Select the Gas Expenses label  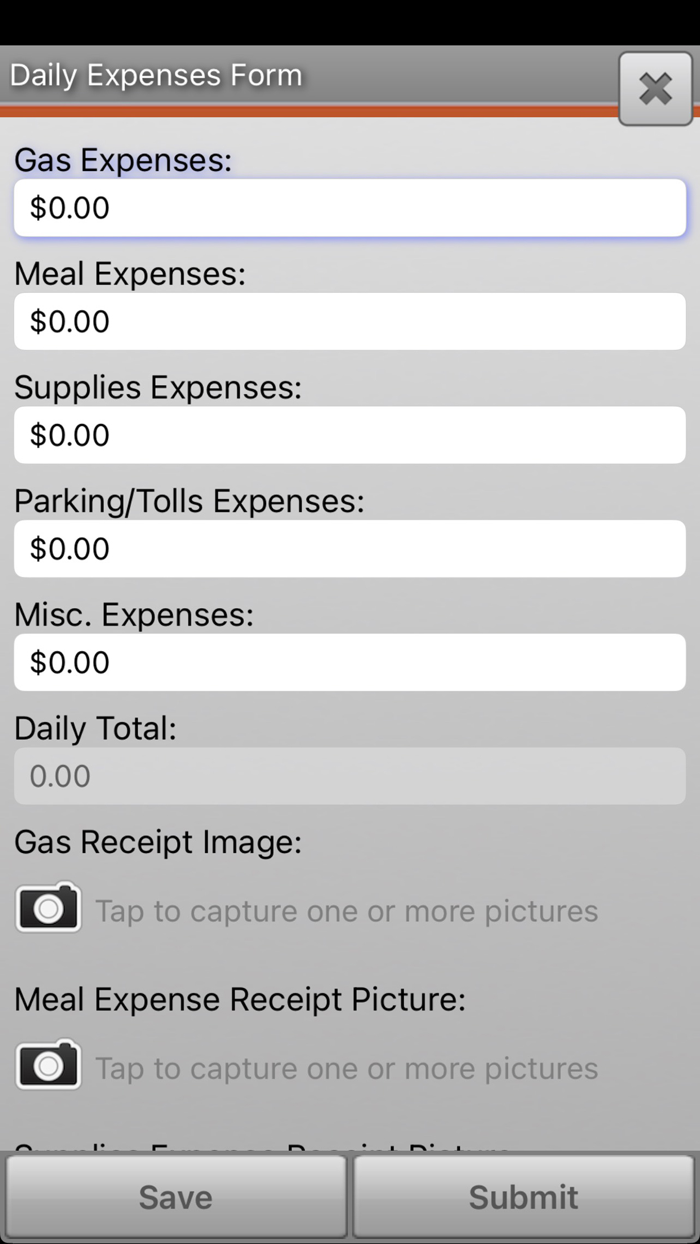tap(122, 160)
